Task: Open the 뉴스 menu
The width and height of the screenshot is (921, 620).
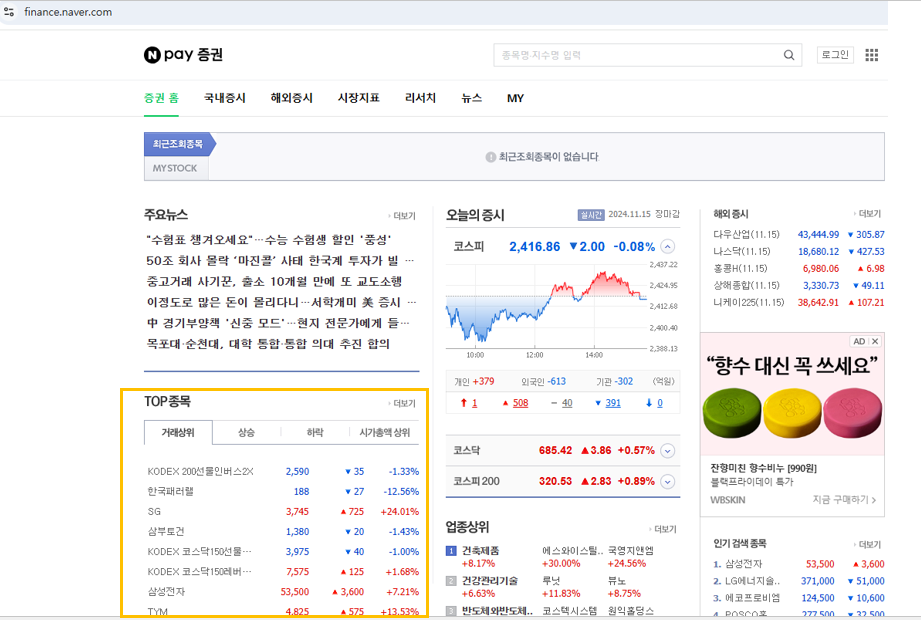Action: [472, 98]
